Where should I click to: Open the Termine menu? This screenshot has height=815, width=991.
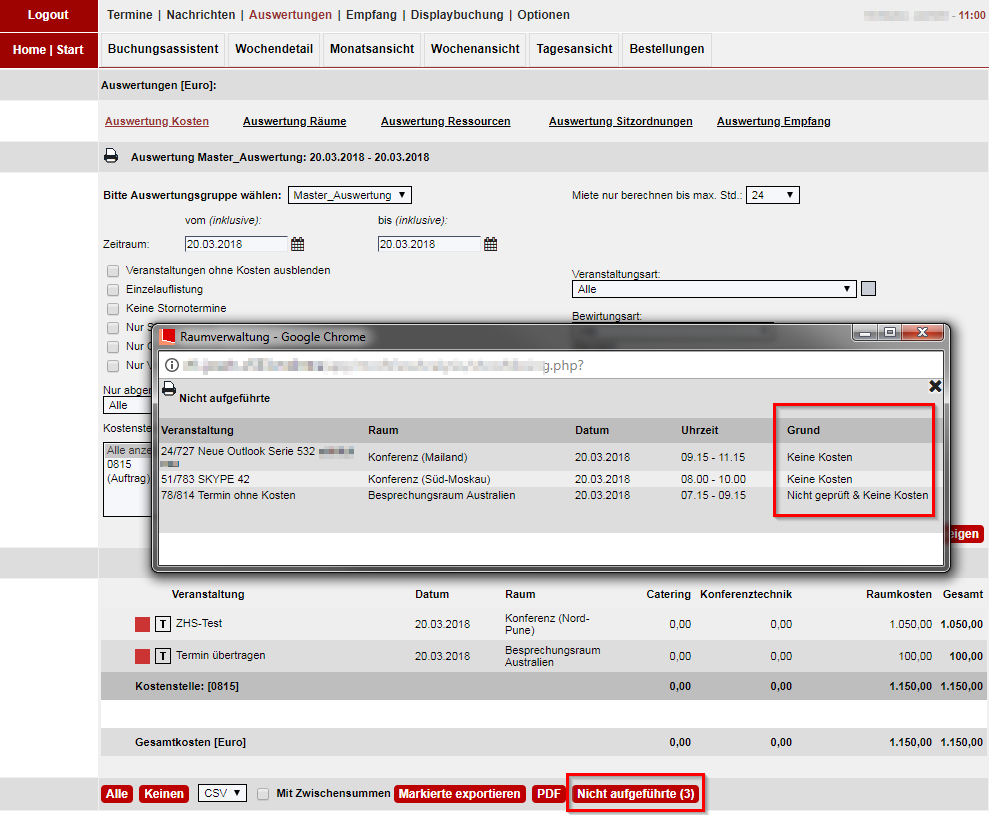point(130,15)
